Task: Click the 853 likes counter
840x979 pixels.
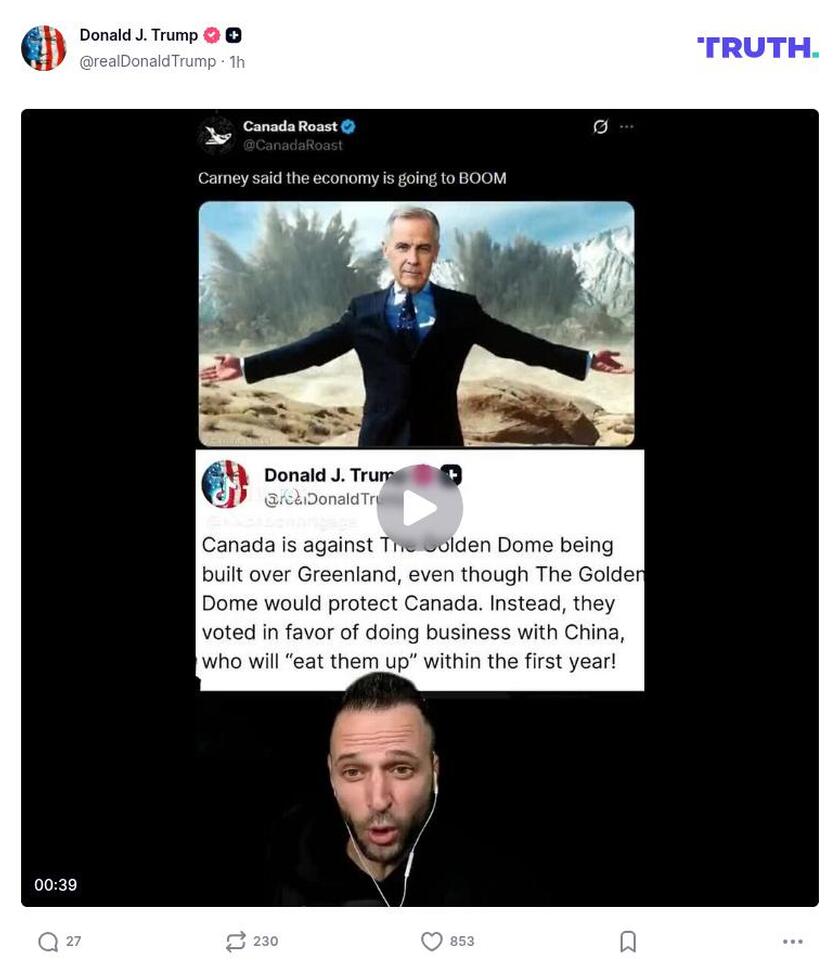Action: pos(463,941)
